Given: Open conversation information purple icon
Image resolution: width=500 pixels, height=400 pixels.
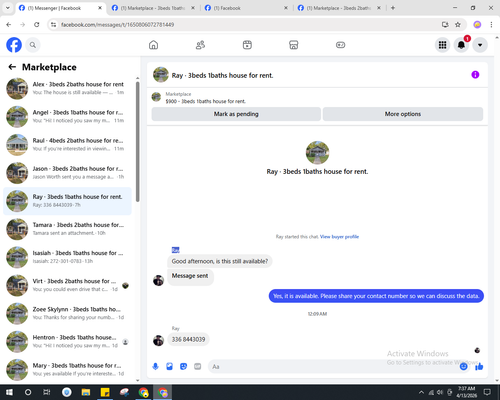Looking at the screenshot, I should pyautogui.click(x=475, y=75).
